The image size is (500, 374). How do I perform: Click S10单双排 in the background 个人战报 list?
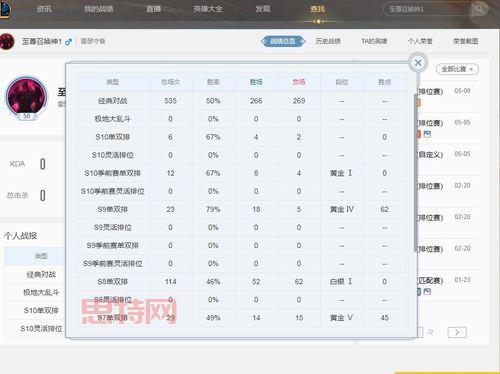click(41, 310)
